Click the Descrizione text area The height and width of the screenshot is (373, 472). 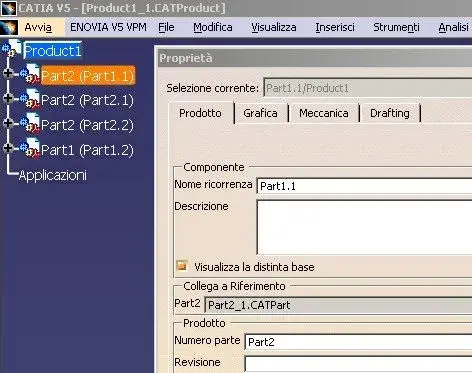[364, 227]
